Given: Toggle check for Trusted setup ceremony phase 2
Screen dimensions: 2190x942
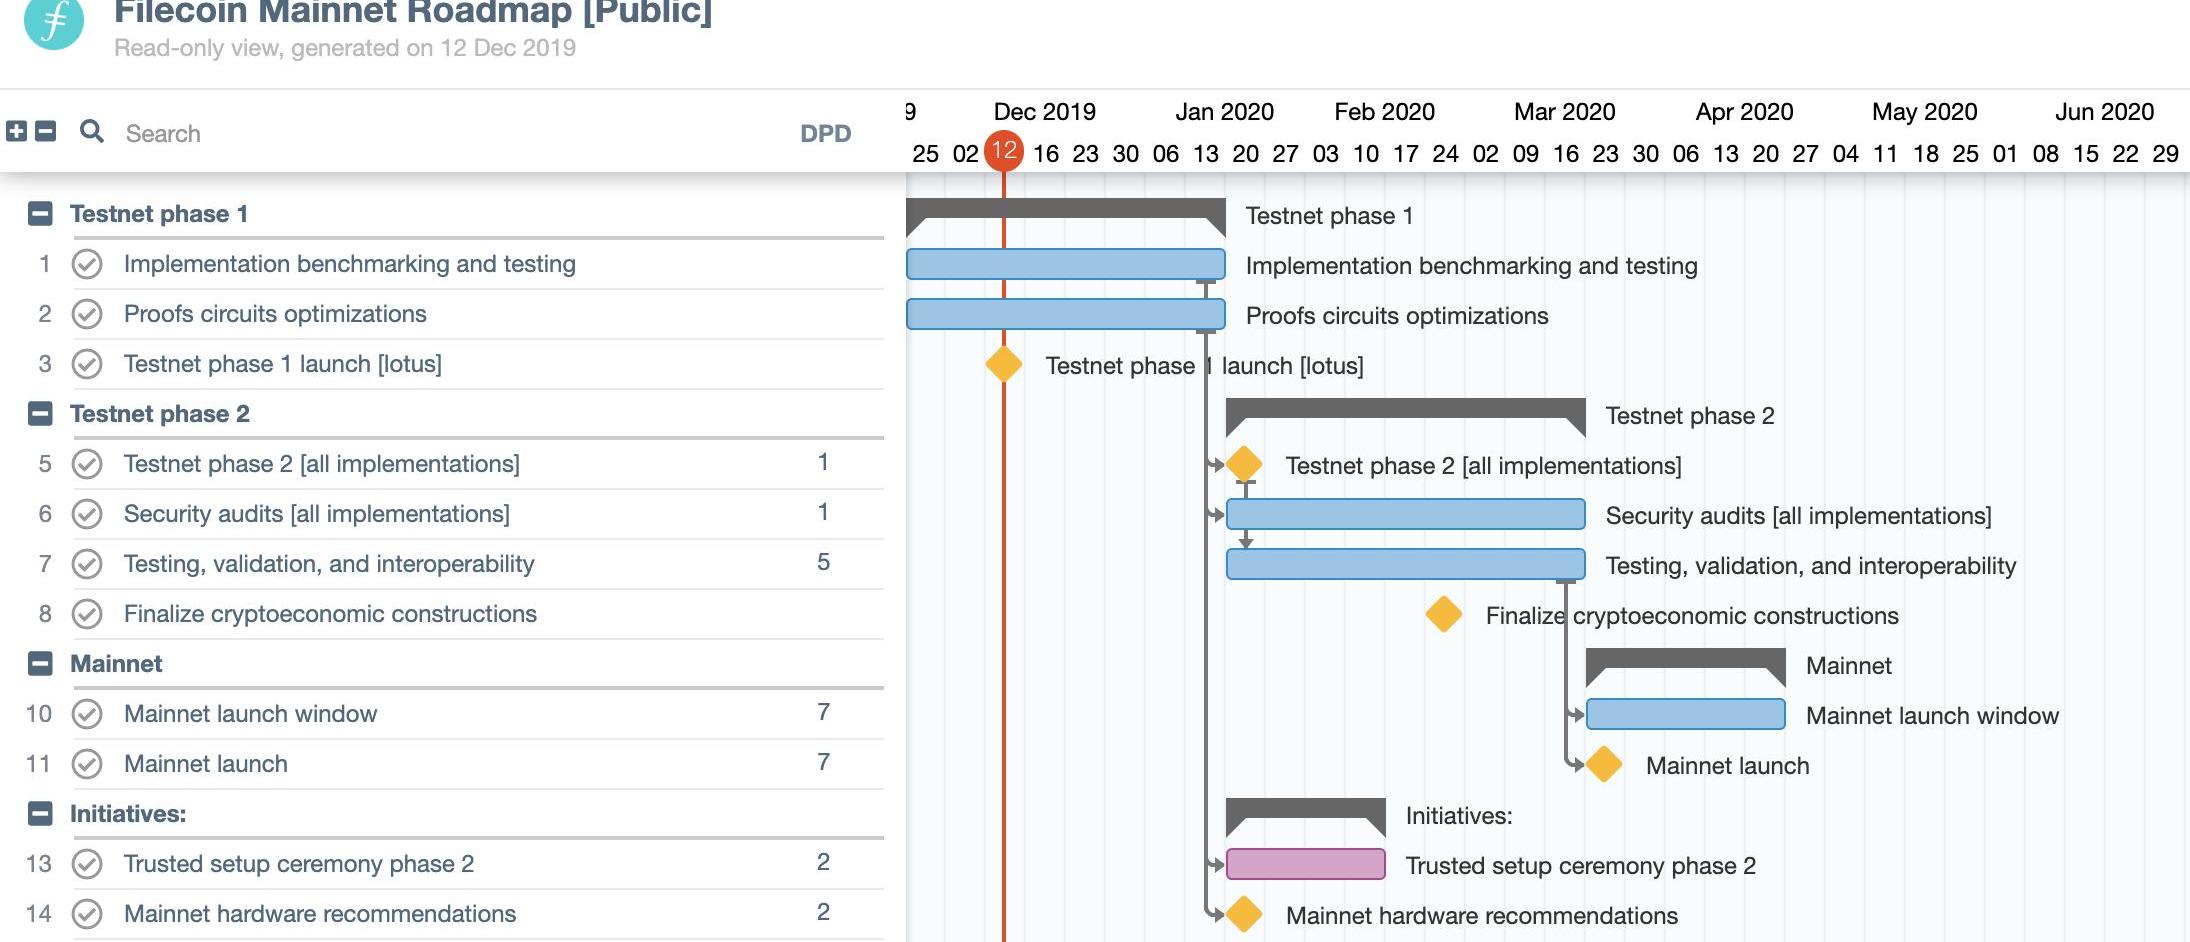Looking at the screenshot, I should 87,864.
